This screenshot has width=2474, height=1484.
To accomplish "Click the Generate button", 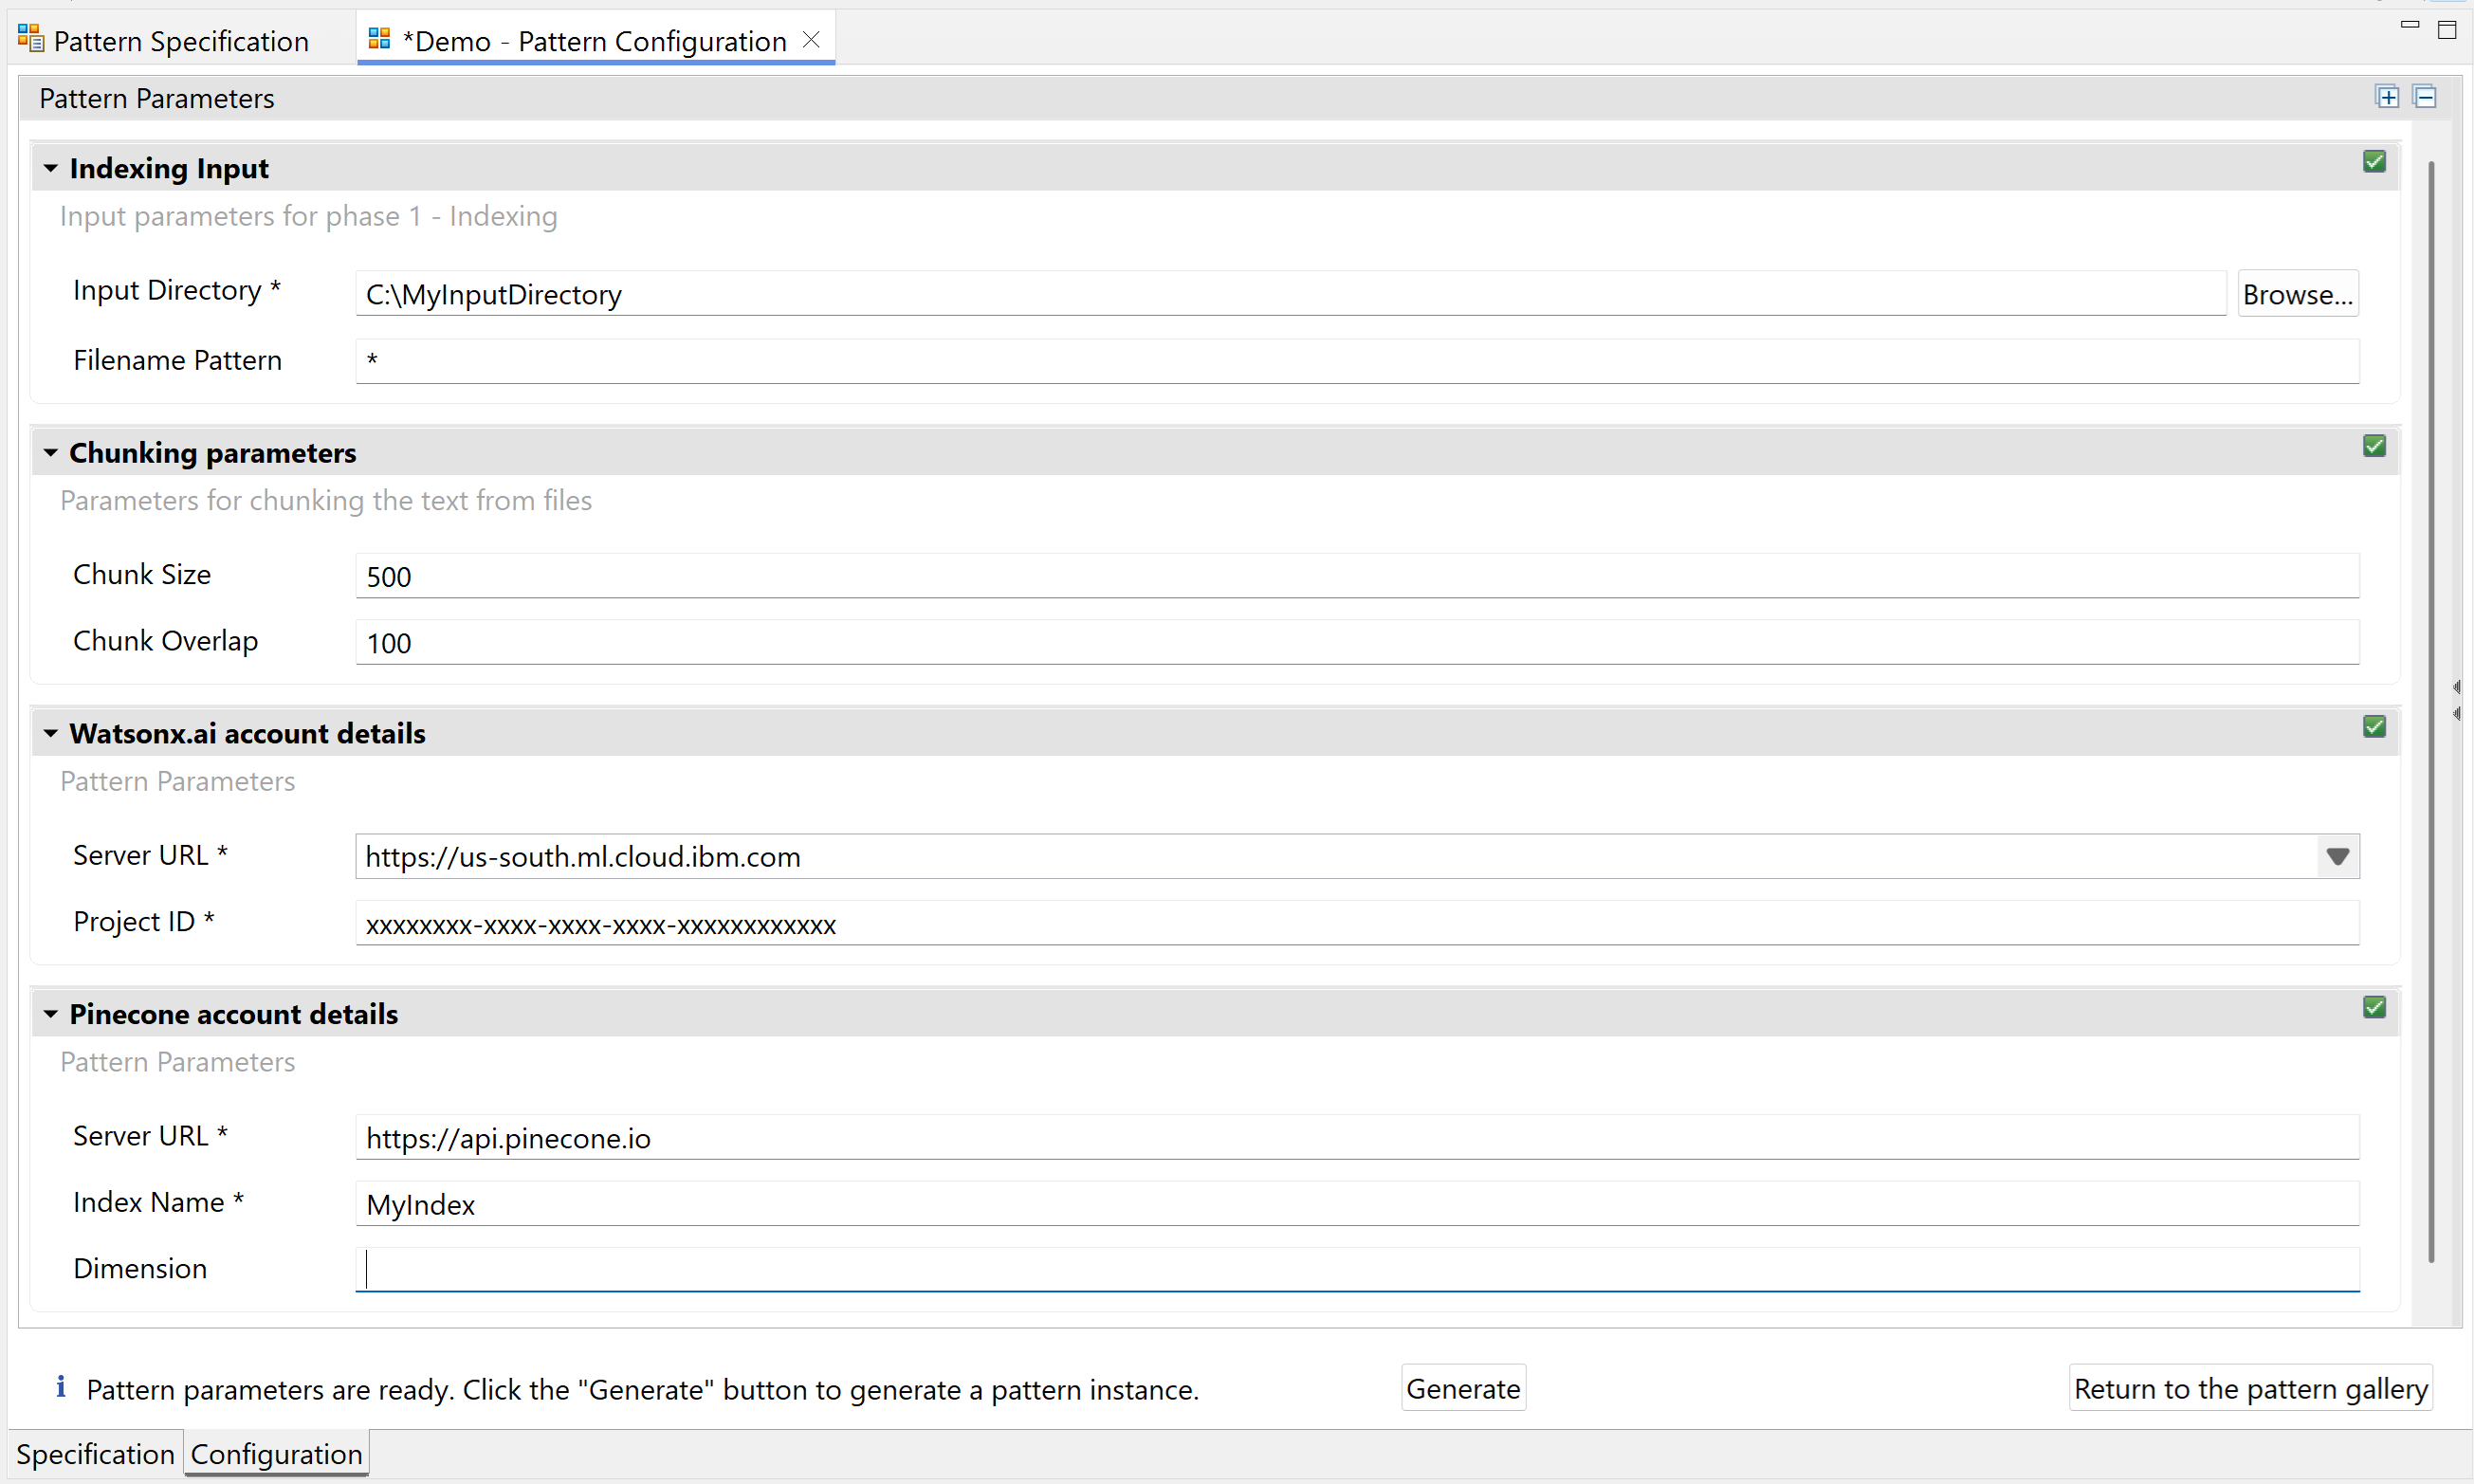I will [1462, 1389].
